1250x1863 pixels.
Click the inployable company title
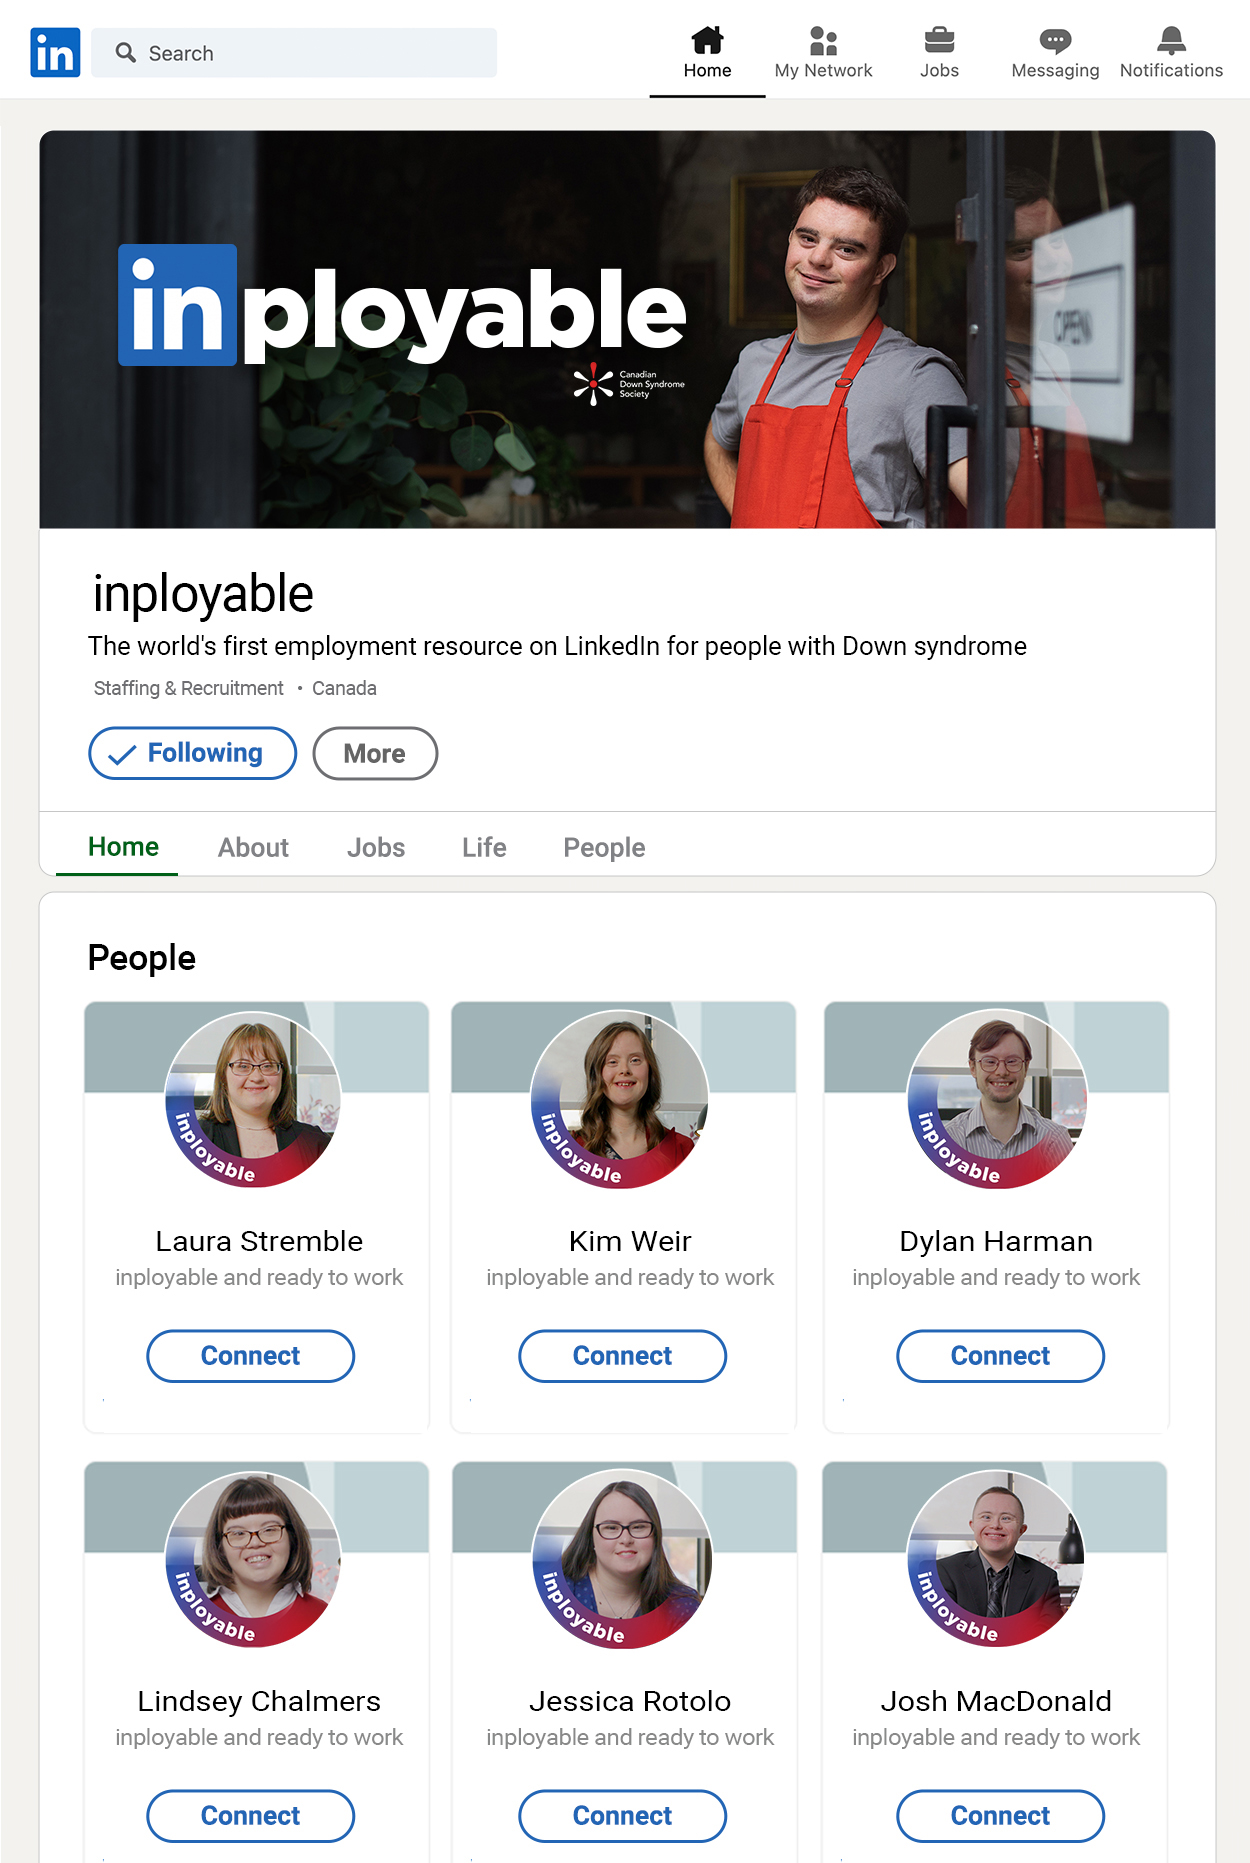click(203, 594)
